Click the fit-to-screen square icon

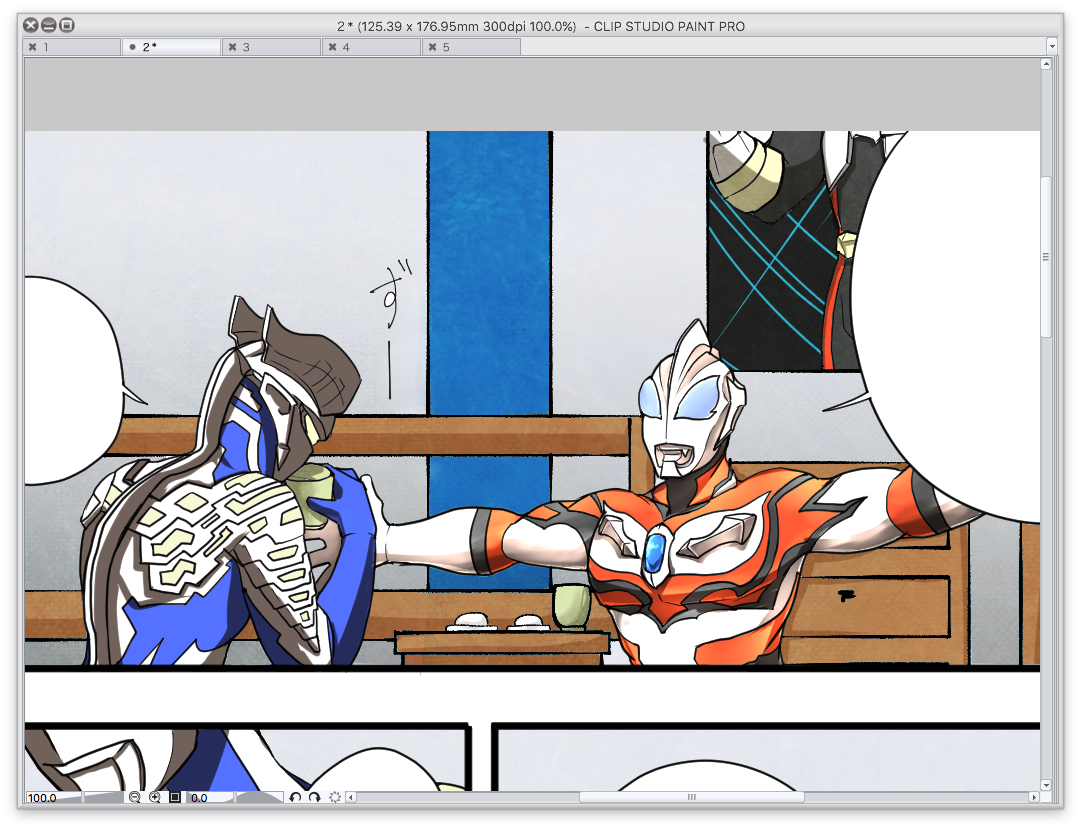[x=175, y=798]
